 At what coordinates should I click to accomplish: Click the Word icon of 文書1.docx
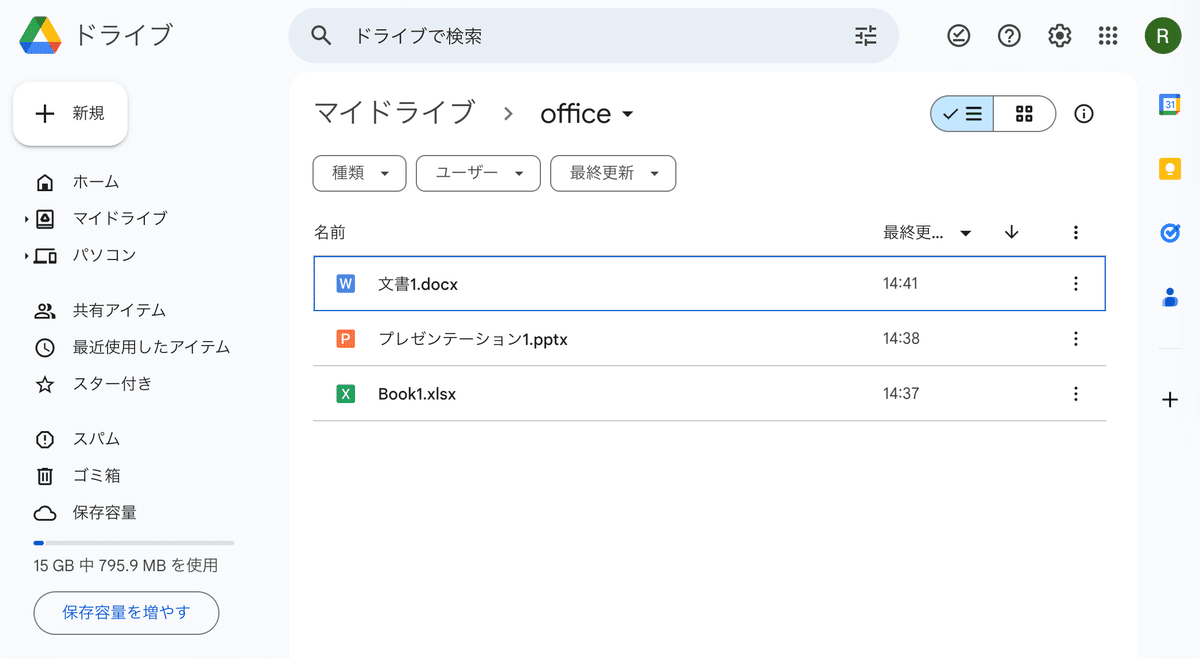pyautogui.click(x=346, y=284)
